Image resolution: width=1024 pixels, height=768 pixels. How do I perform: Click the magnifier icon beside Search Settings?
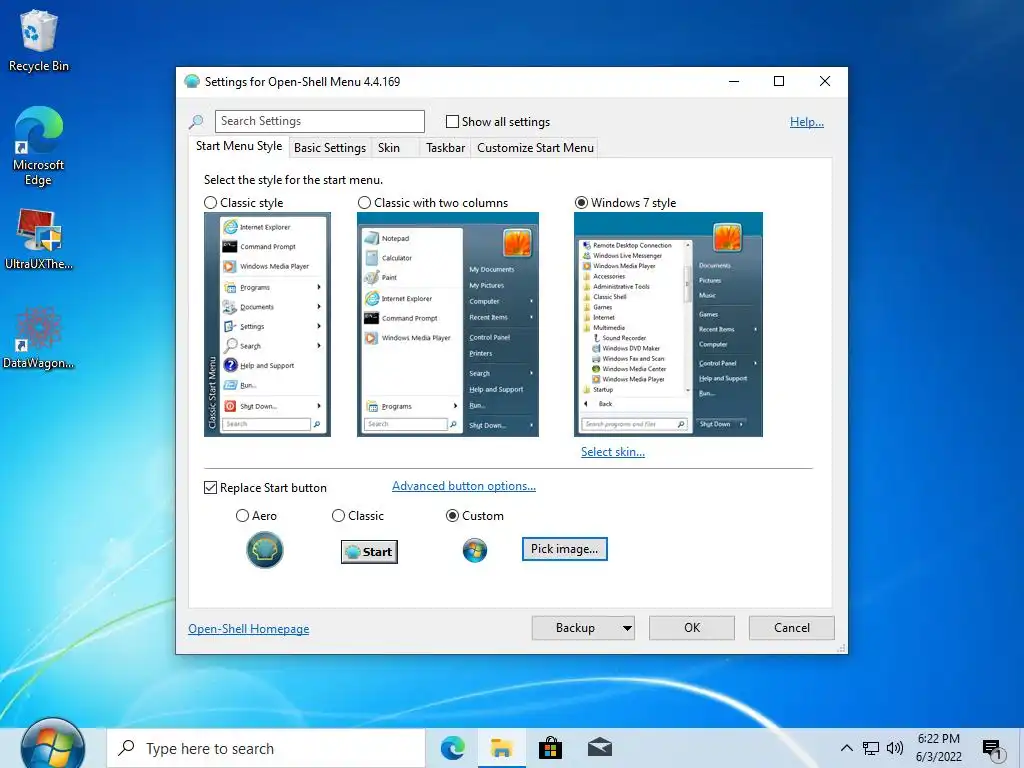tap(196, 121)
